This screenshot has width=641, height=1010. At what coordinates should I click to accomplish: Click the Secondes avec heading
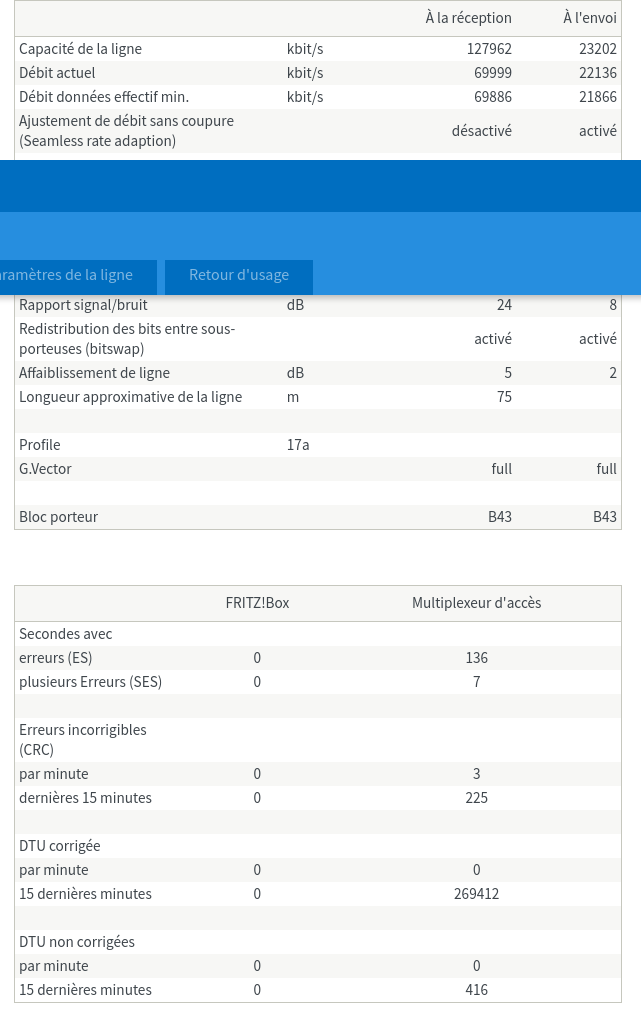click(x=66, y=634)
